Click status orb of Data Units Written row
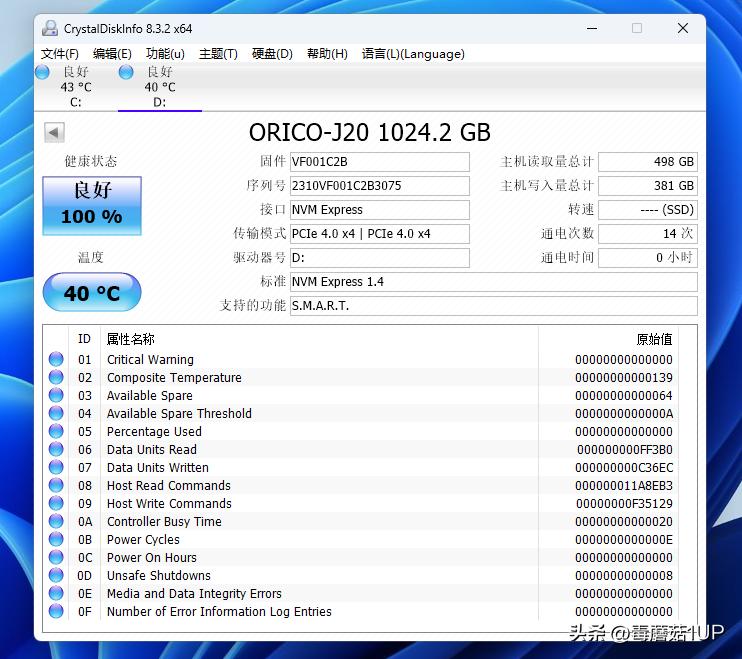 tap(56, 467)
